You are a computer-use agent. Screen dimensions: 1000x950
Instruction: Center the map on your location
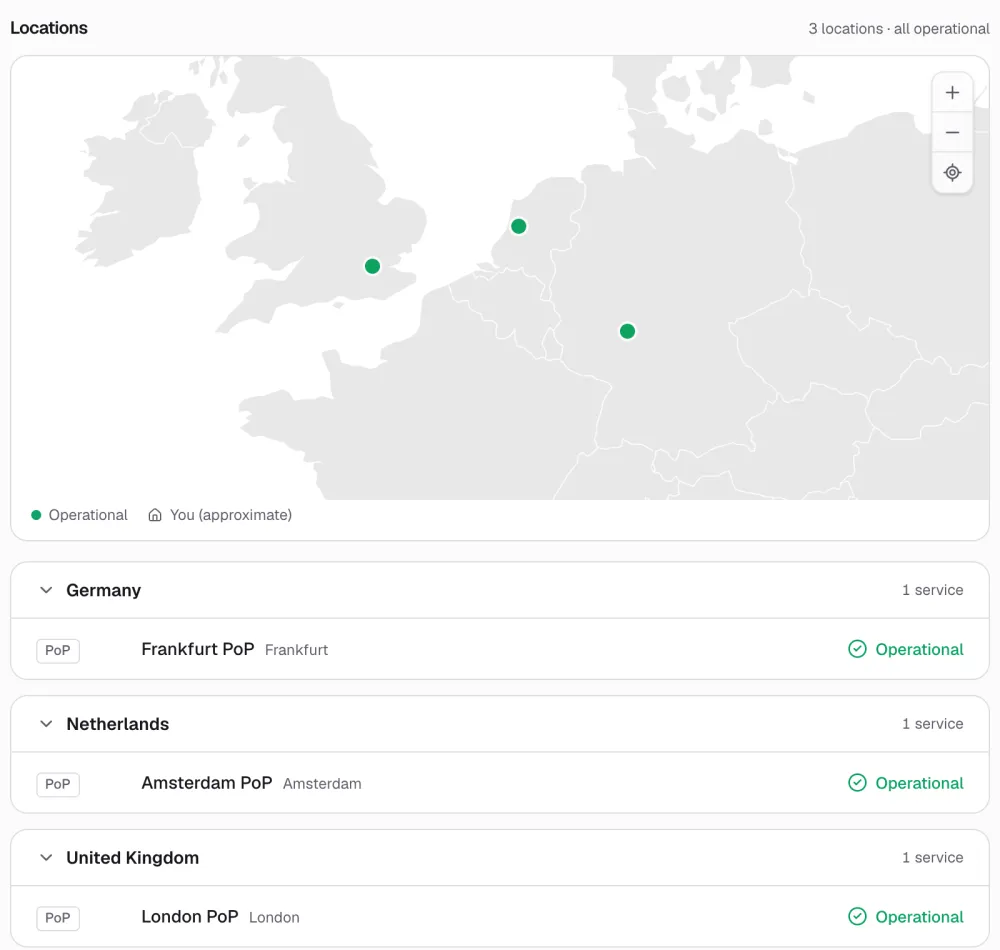pos(952,172)
